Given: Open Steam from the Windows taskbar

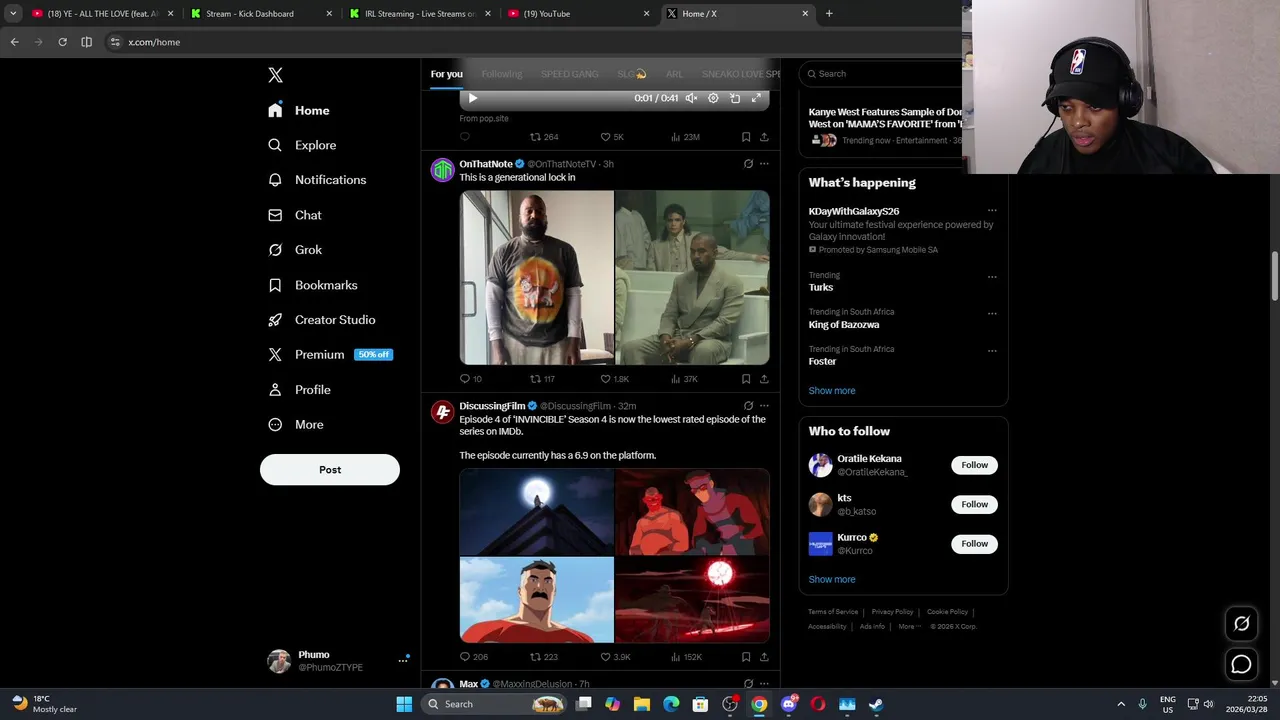Looking at the screenshot, I should 876,704.
